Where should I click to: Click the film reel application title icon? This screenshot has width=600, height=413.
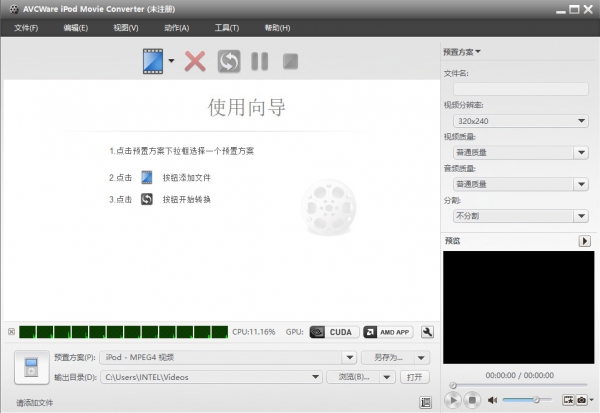(x=14, y=9)
